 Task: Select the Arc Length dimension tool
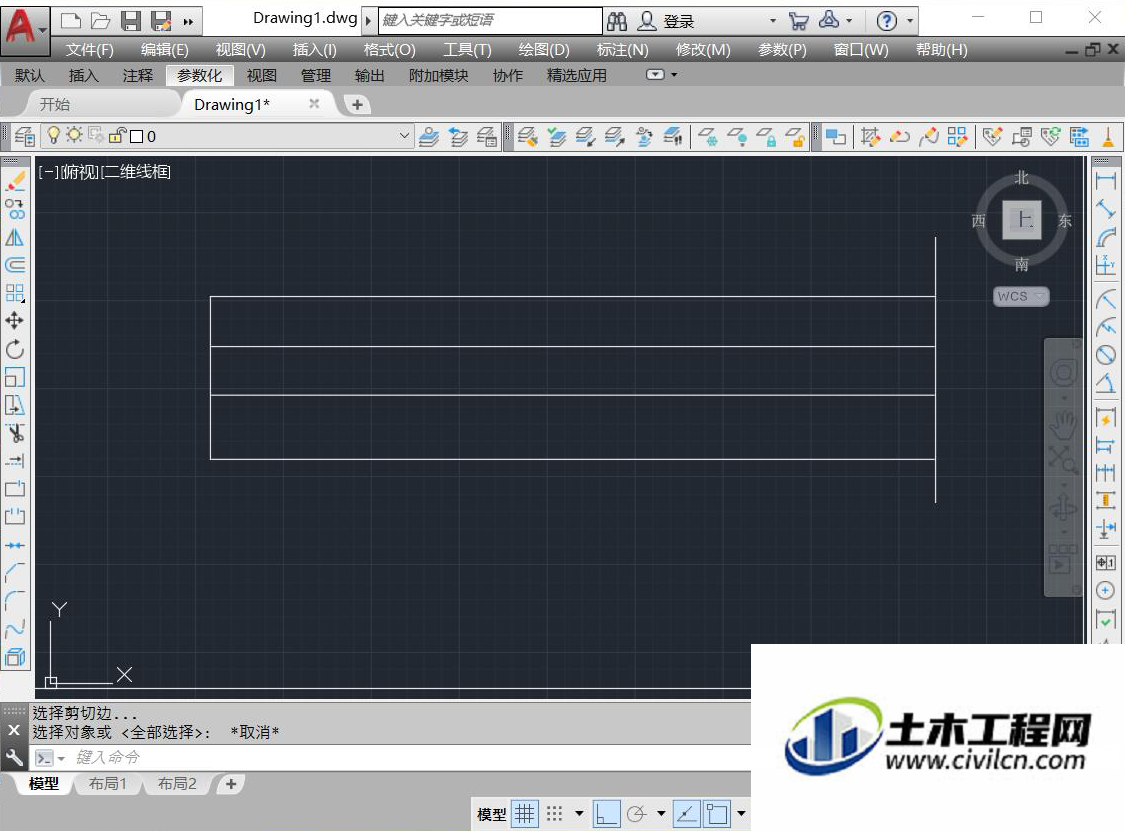point(1106,238)
